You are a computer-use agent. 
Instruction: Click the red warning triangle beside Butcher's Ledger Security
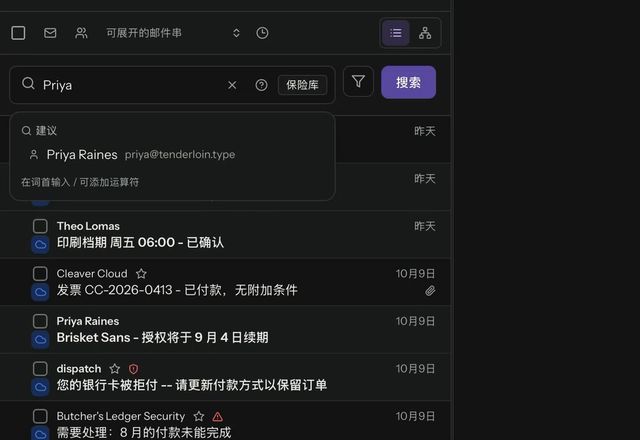(218, 416)
